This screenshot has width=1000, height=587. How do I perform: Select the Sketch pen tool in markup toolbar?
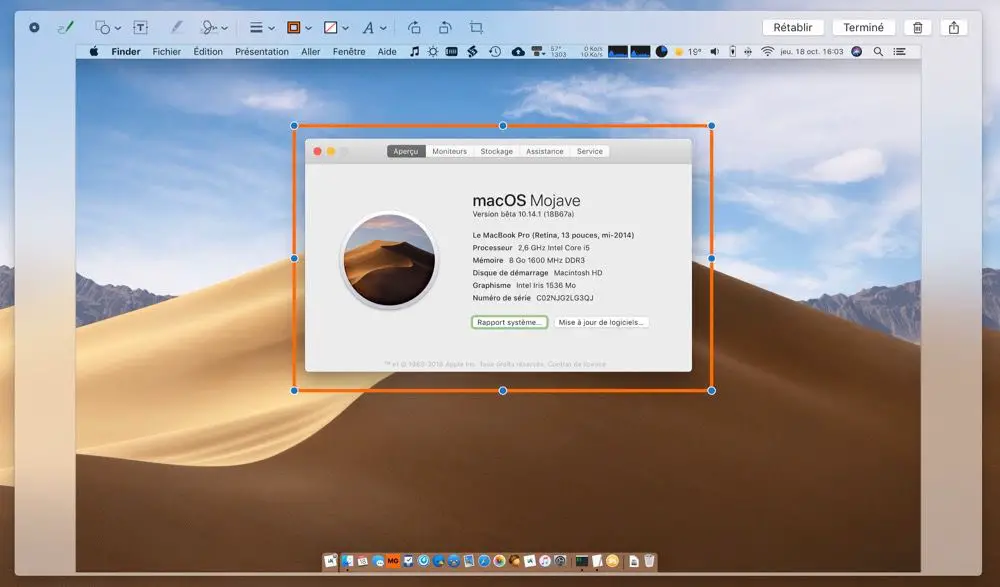[x=65, y=27]
